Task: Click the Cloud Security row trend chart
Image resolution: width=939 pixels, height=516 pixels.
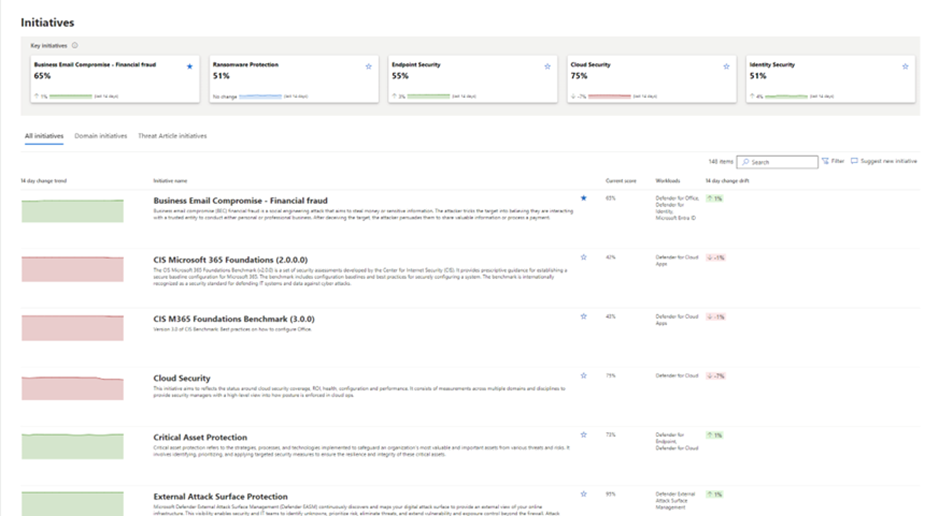Action: point(72,388)
